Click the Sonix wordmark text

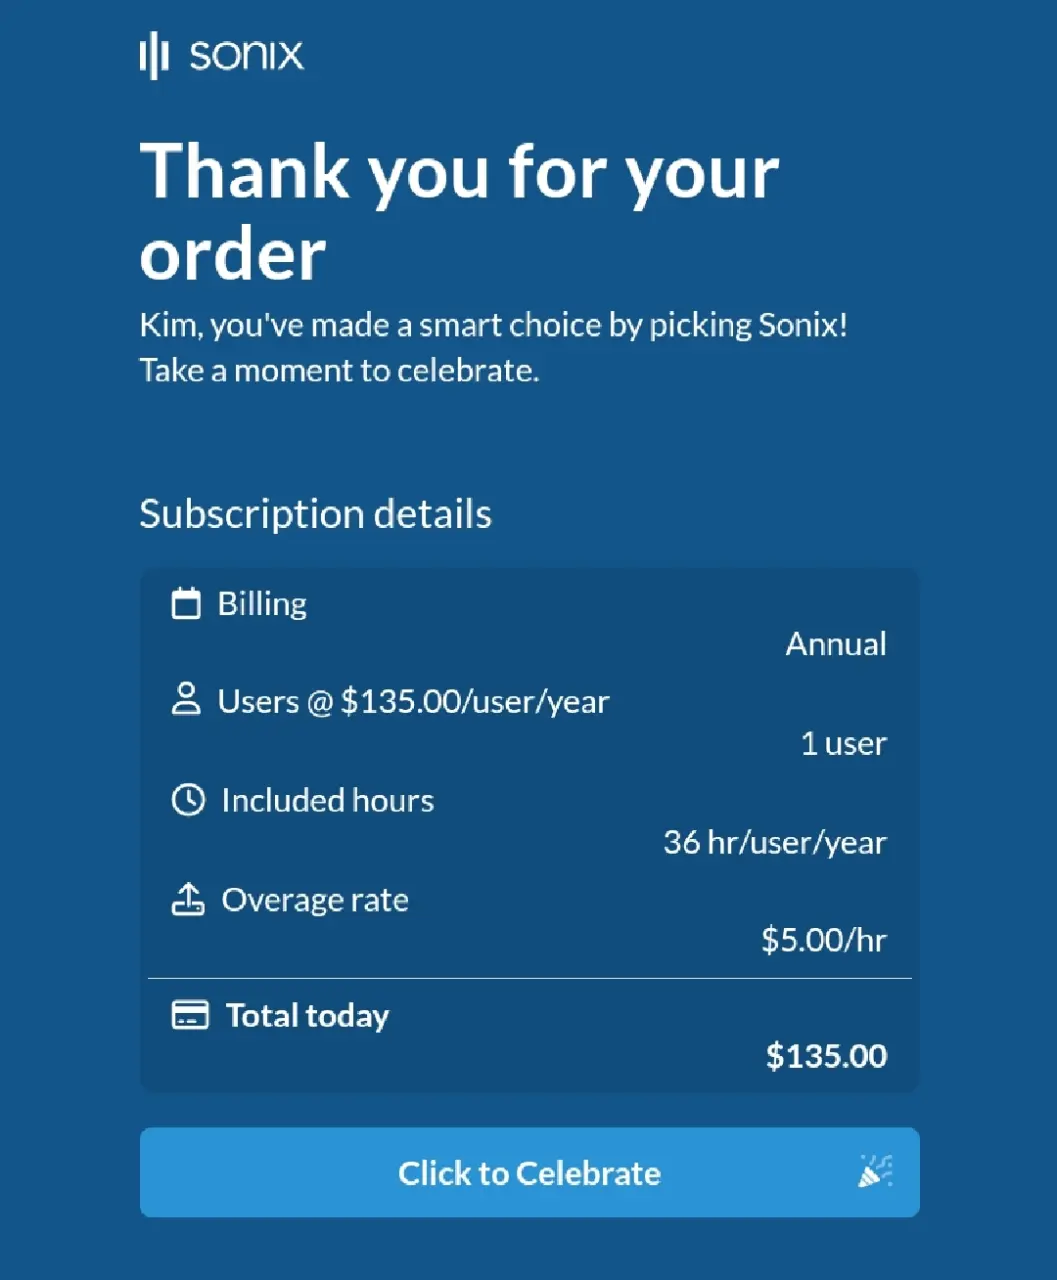tap(246, 55)
